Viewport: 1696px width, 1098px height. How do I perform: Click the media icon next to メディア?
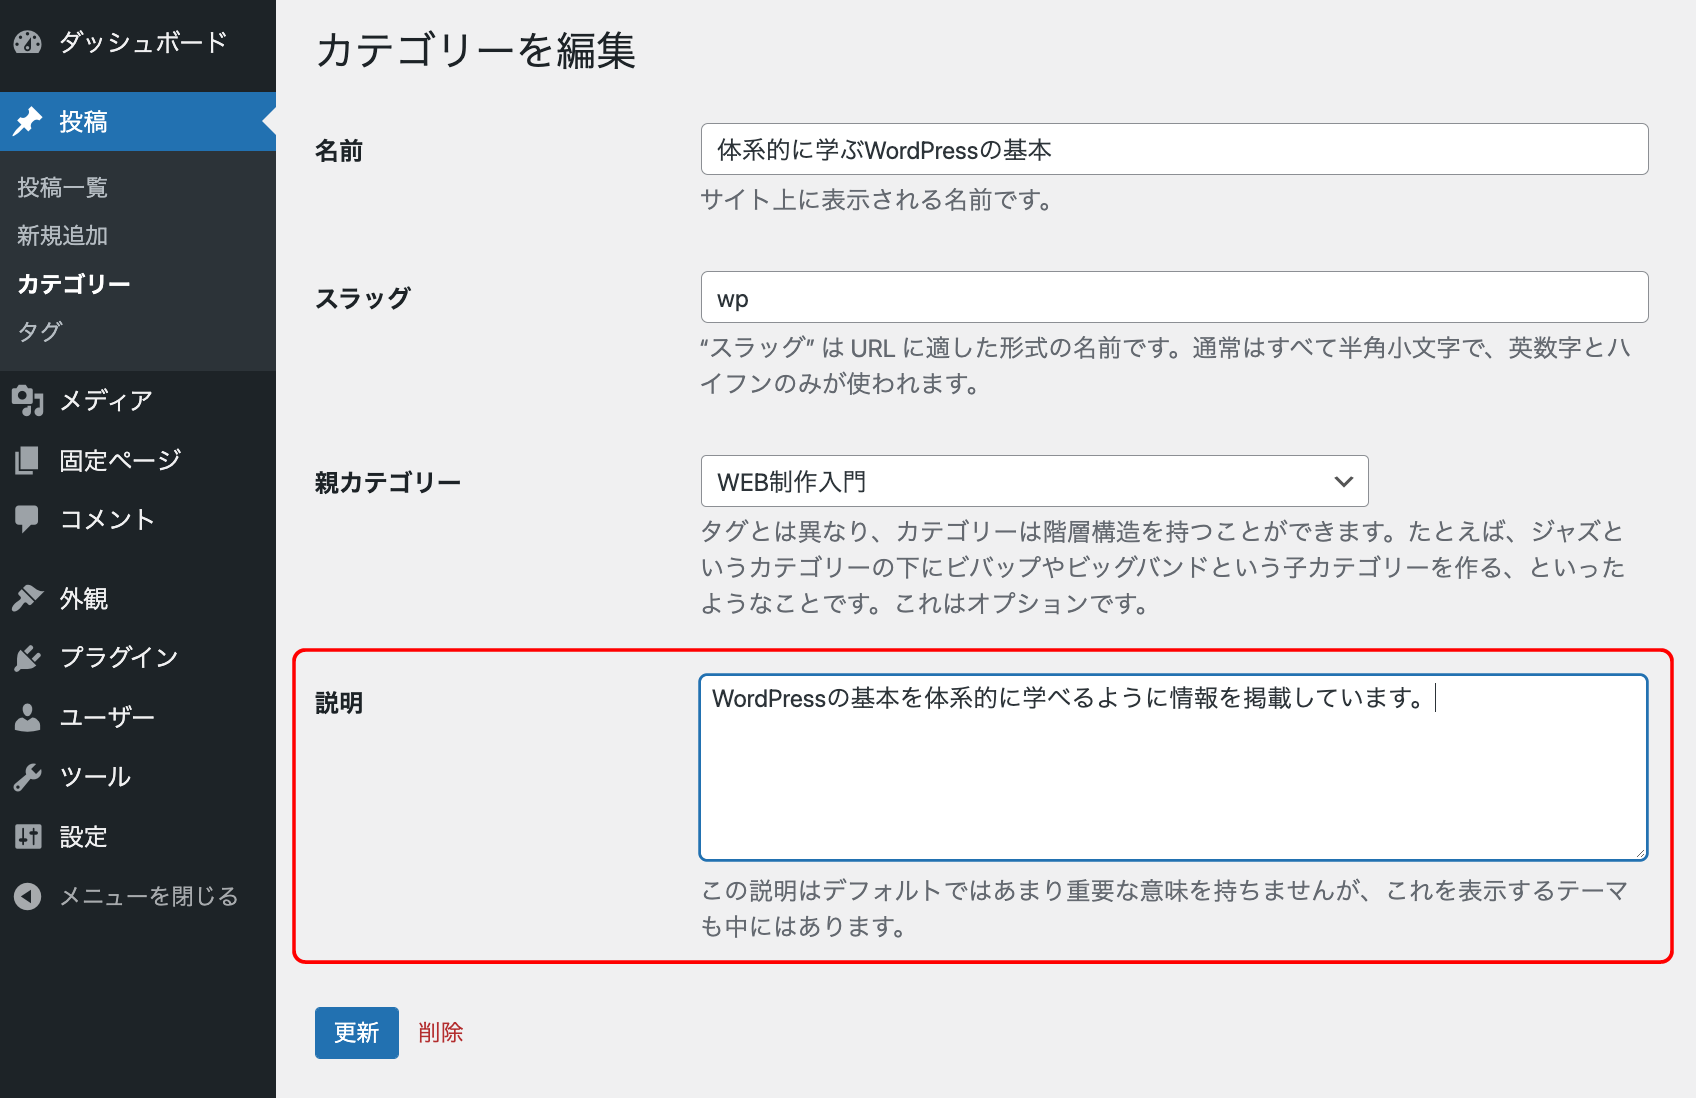28,400
